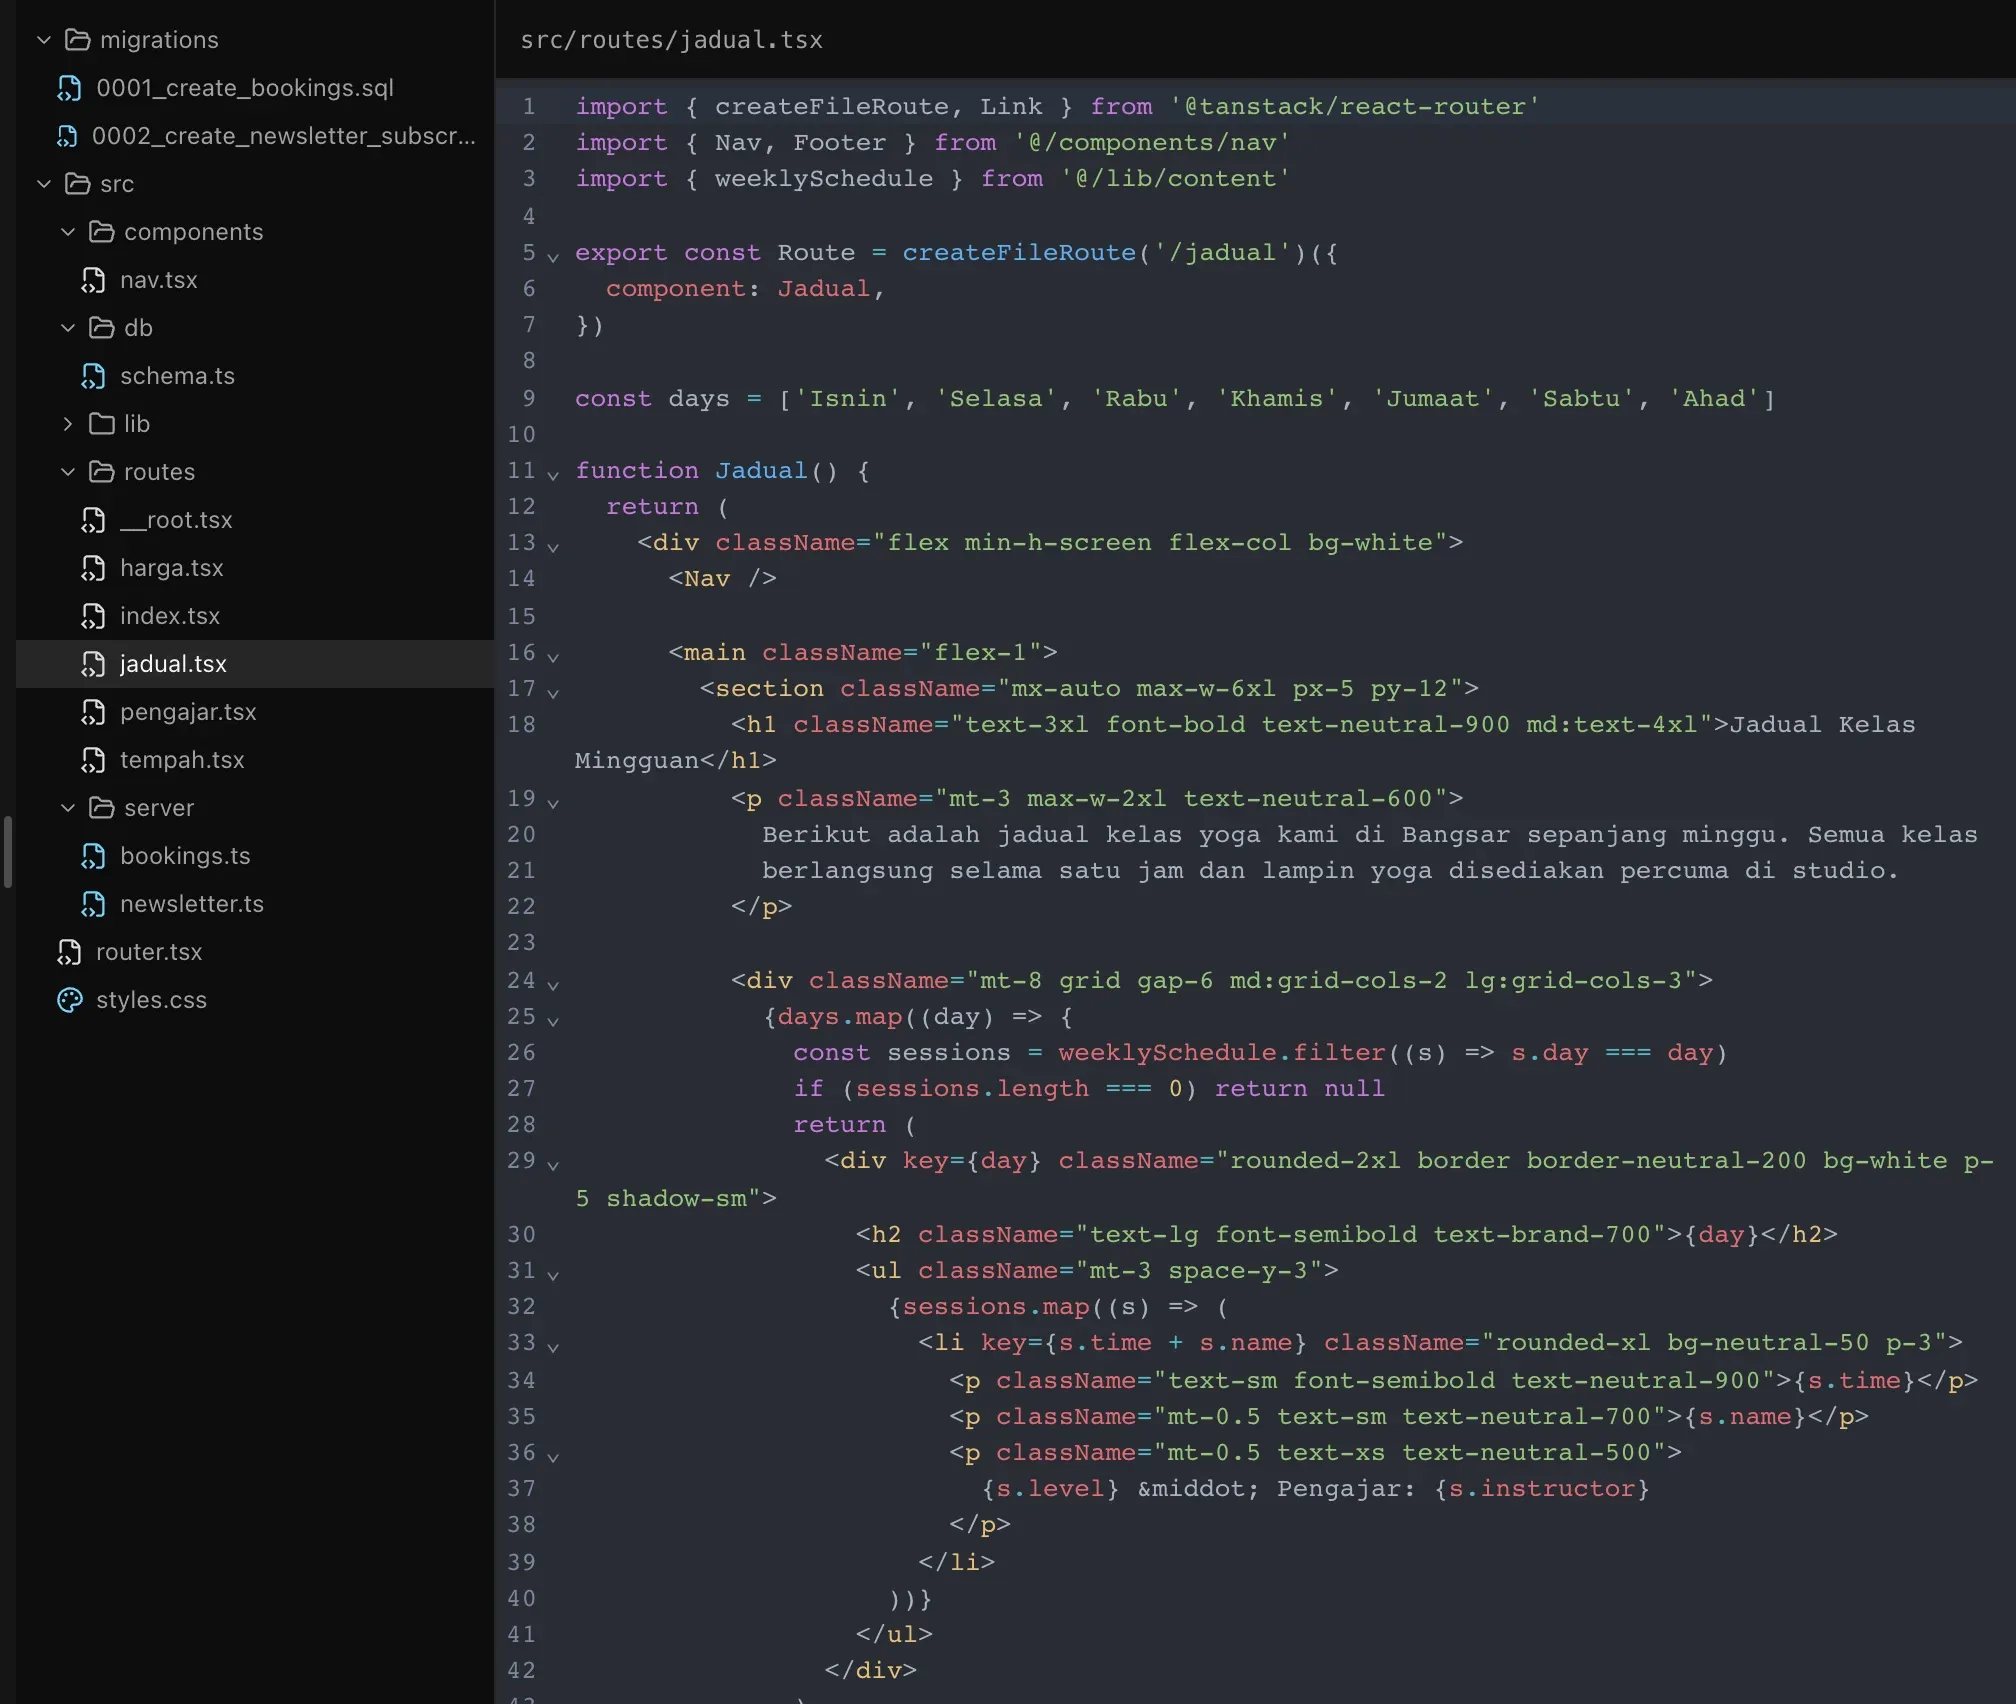Click the file icon next to __root.tsx
Viewport: 2016px width, 1704px height.
(93, 520)
